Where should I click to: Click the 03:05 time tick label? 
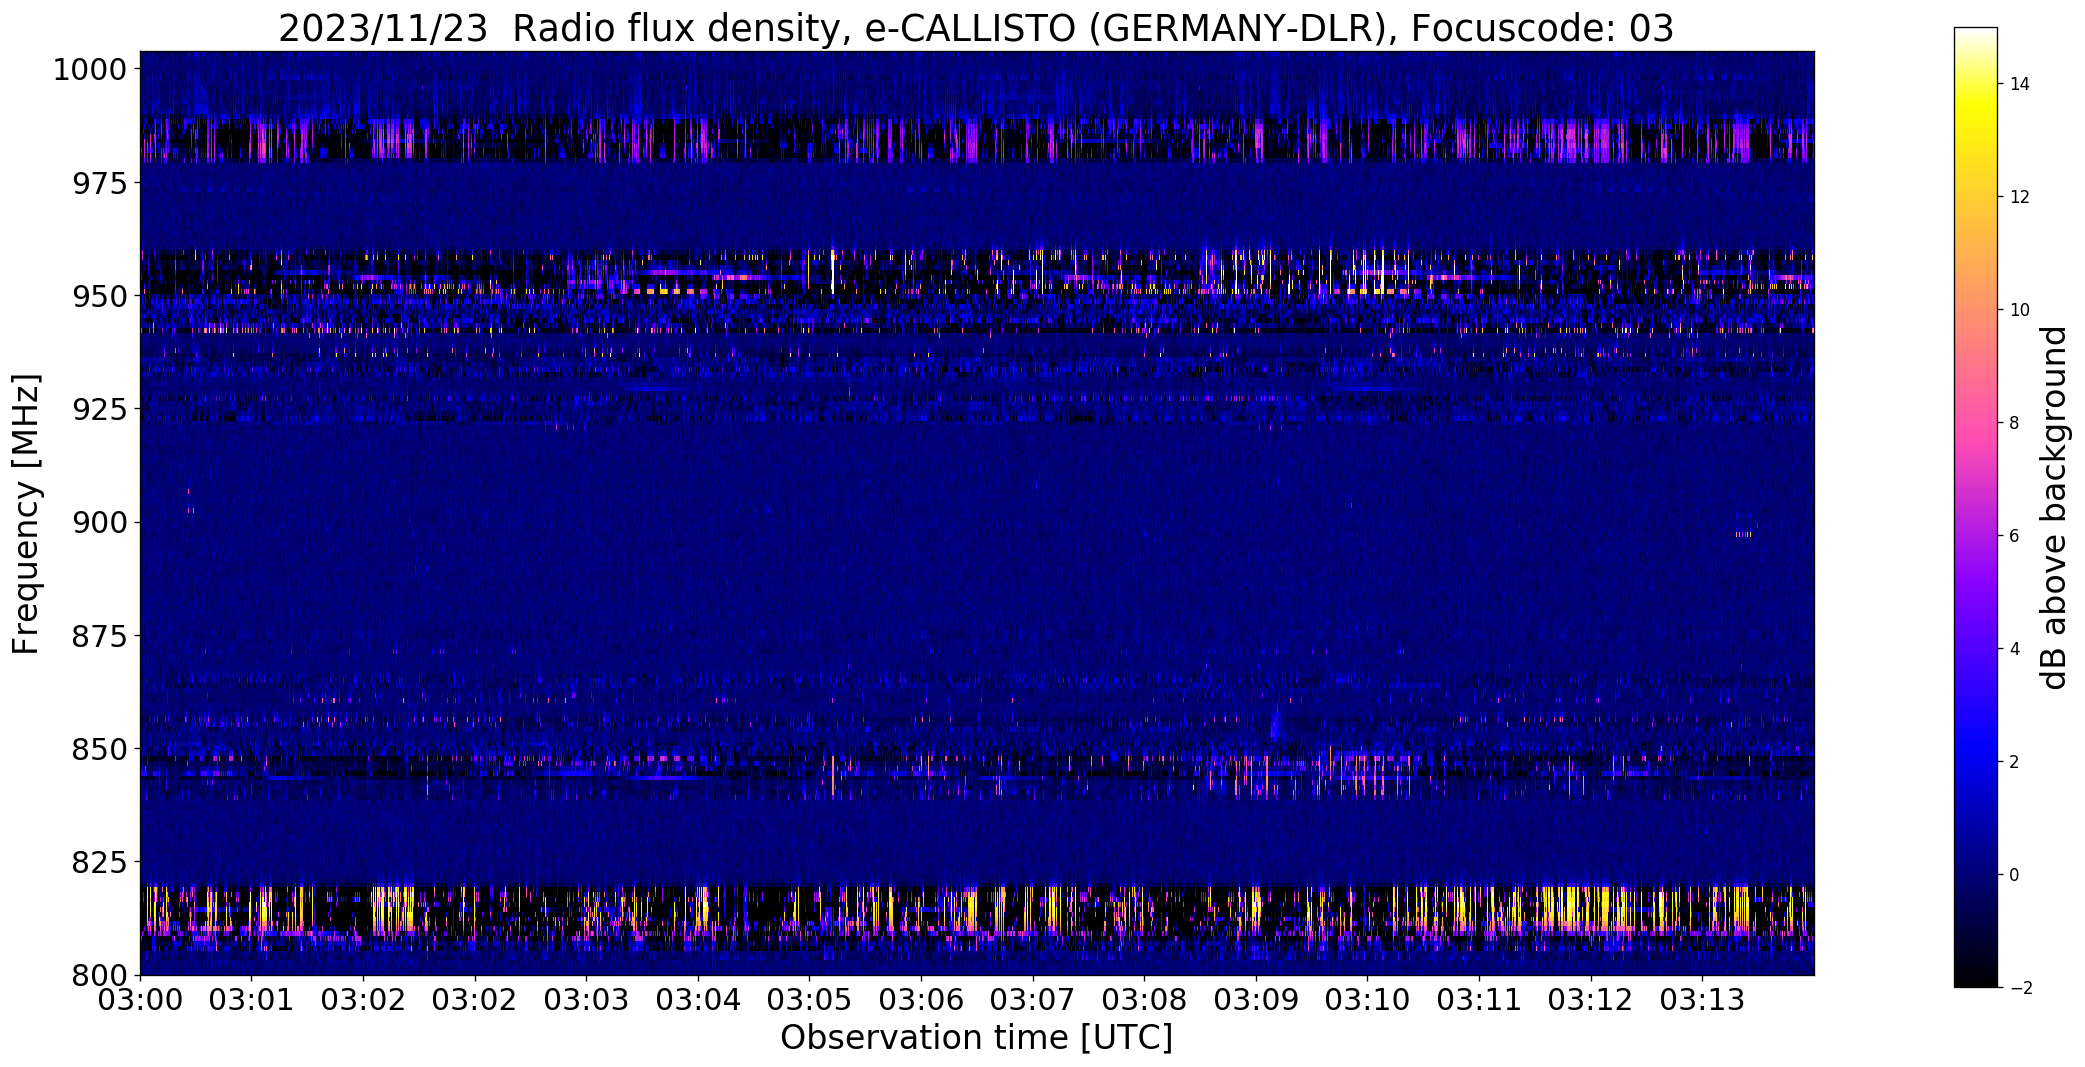(x=809, y=1000)
